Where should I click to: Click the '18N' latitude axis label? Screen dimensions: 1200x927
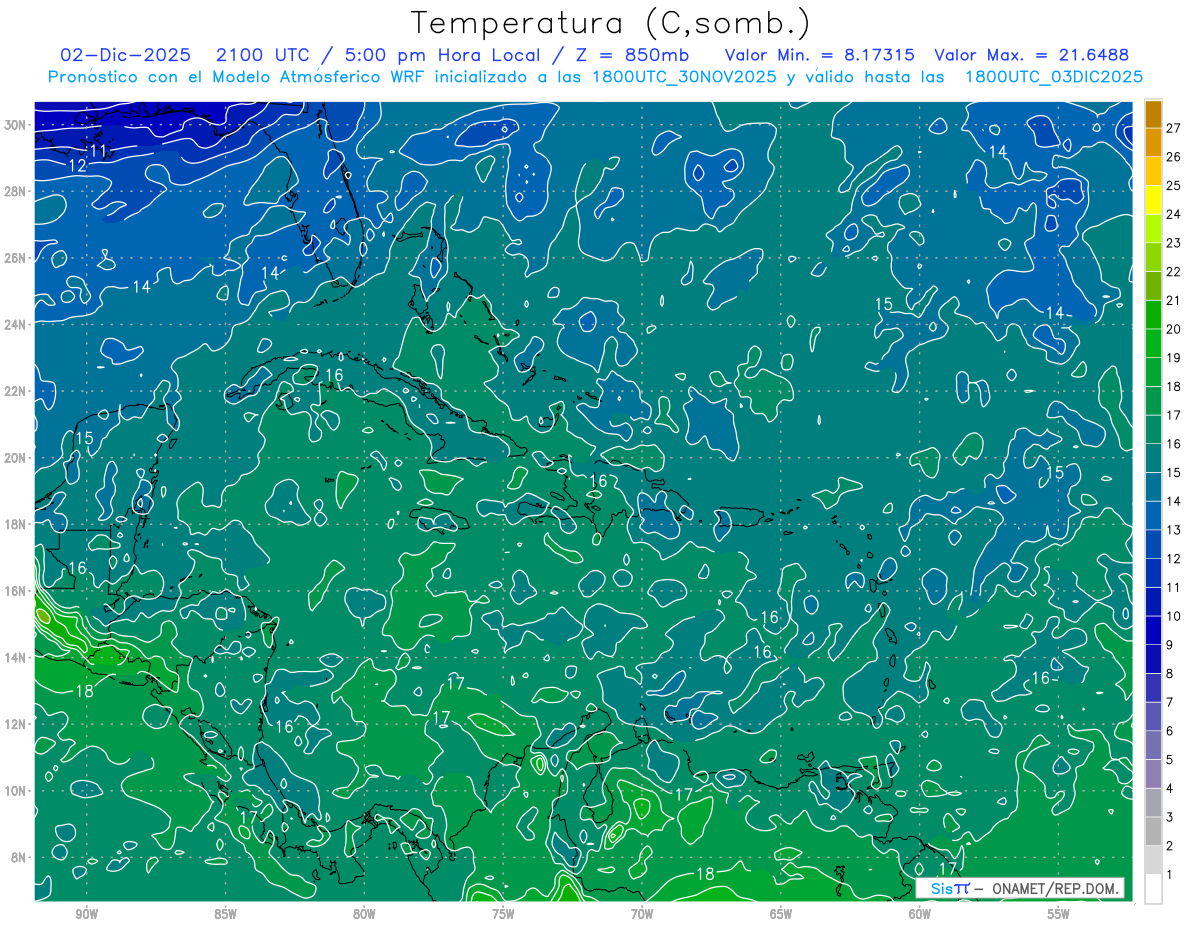(x=16, y=524)
